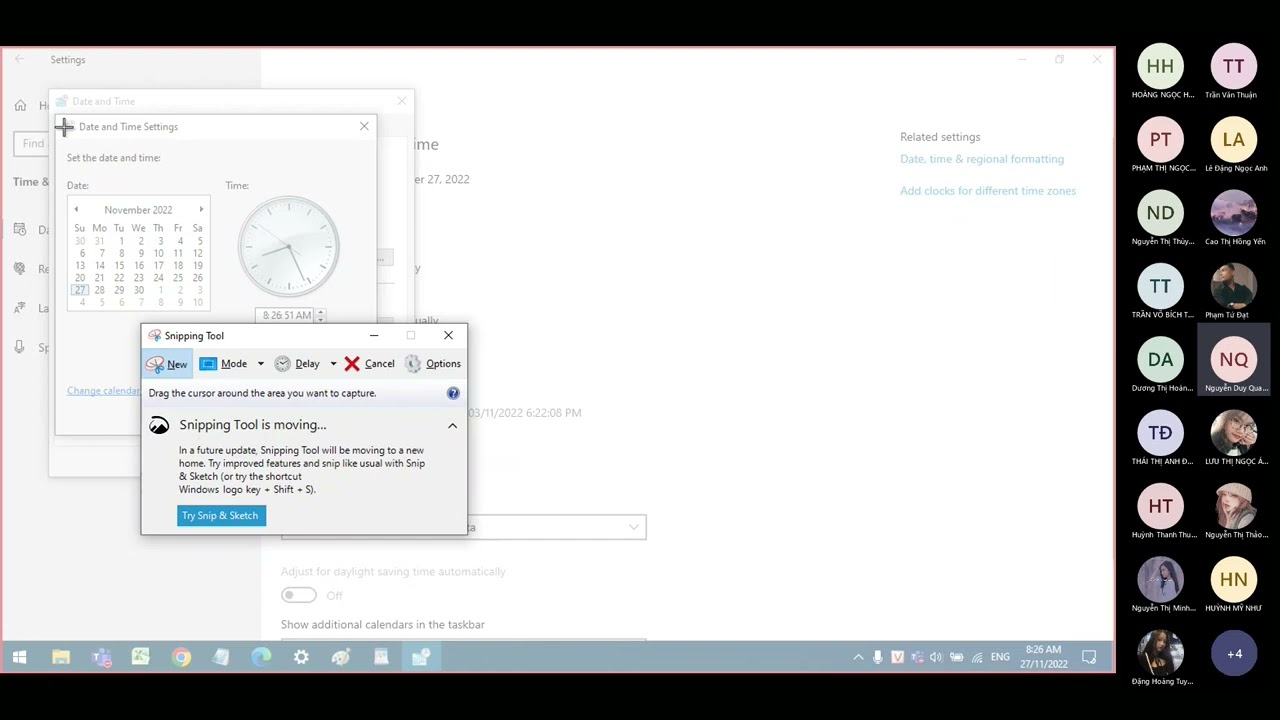Click the Date & time sidebar icon

click(20, 230)
